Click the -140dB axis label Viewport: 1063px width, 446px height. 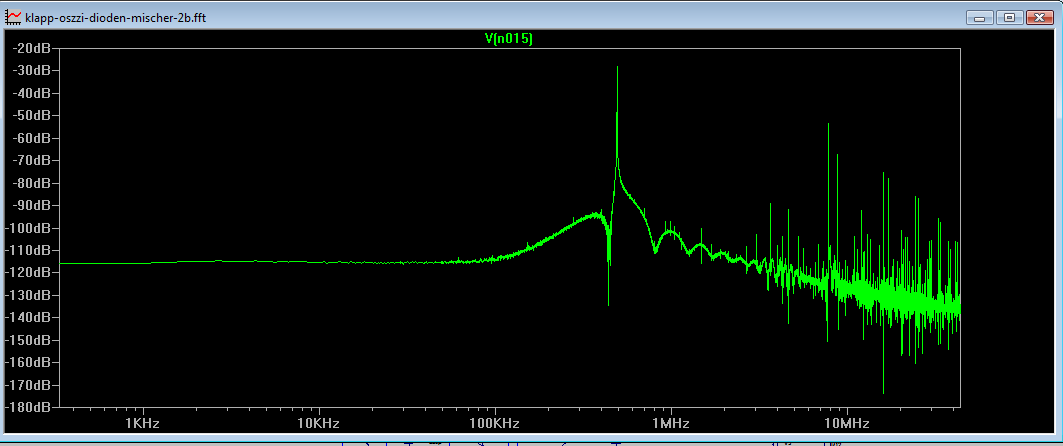28,317
